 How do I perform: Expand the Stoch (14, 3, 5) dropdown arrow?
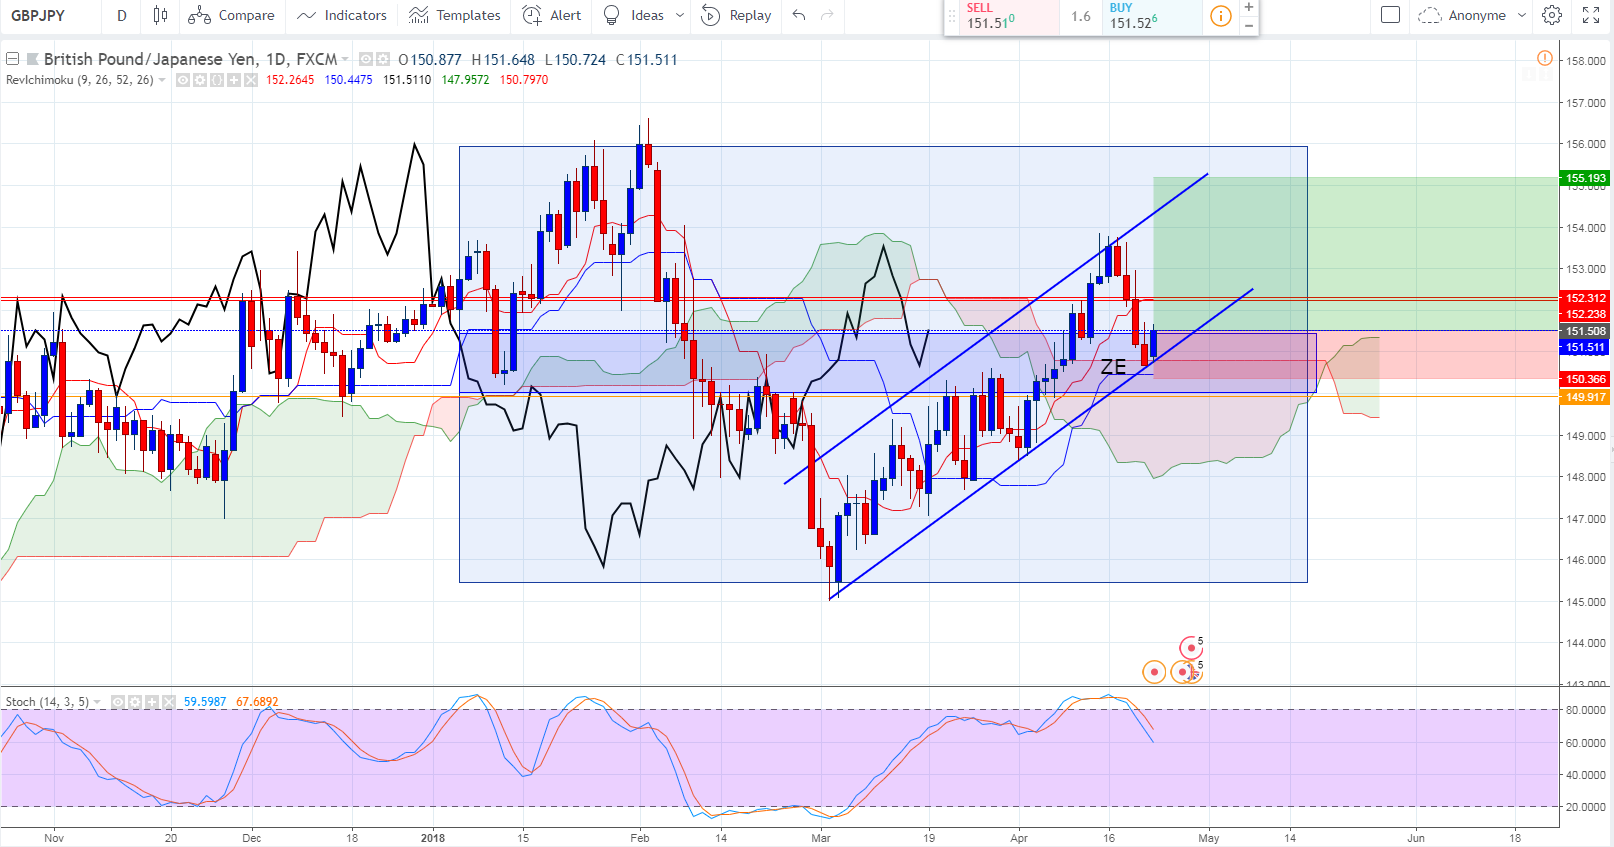tap(98, 702)
